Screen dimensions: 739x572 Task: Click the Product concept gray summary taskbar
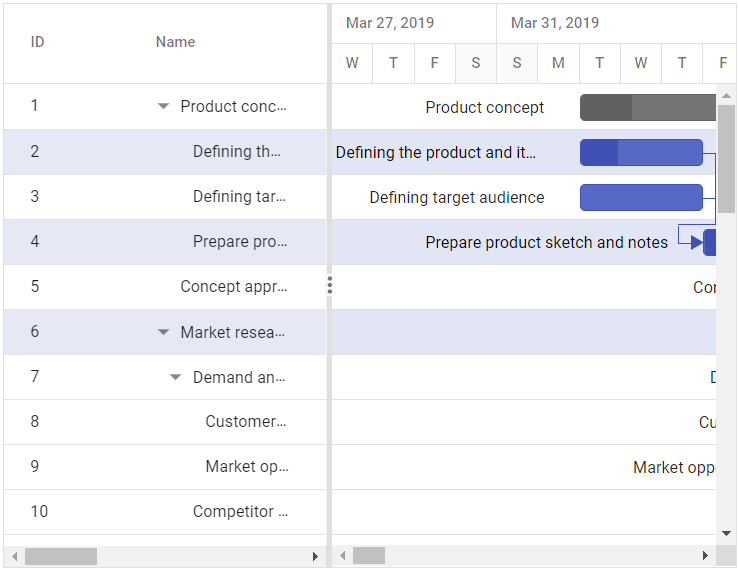click(648, 107)
